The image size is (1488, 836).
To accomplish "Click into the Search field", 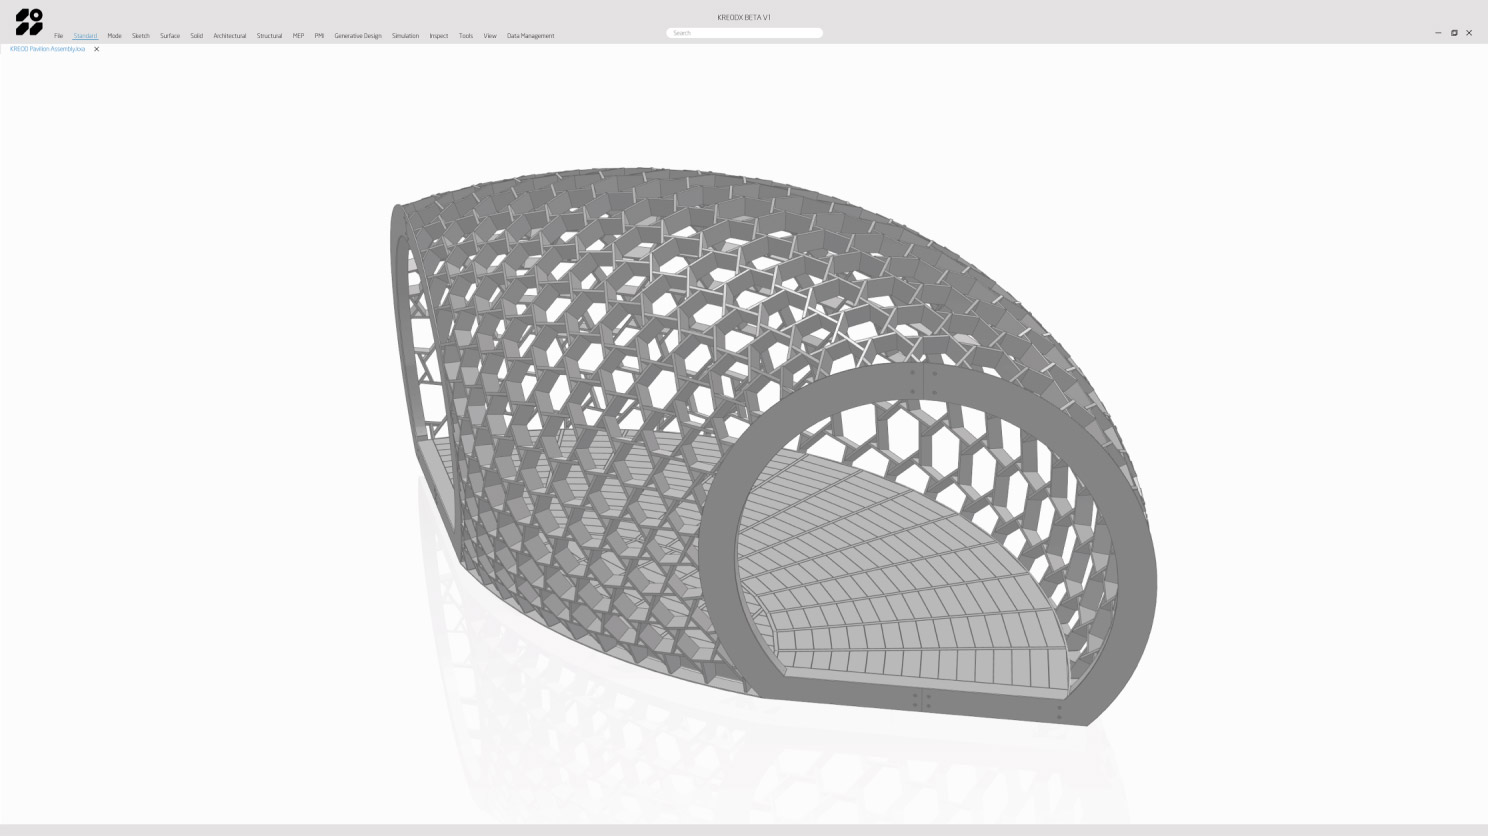I will click(744, 33).
